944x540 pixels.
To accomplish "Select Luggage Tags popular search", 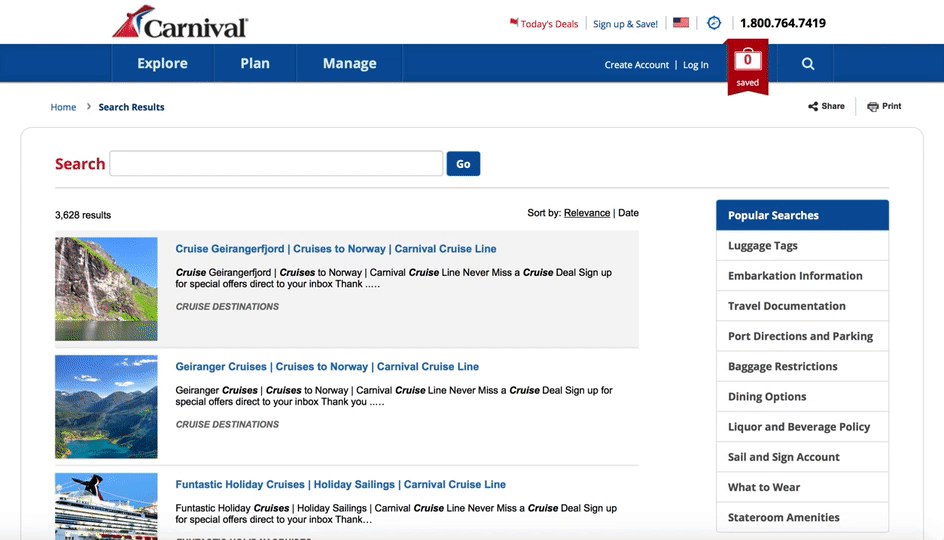I will pos(763,246).
